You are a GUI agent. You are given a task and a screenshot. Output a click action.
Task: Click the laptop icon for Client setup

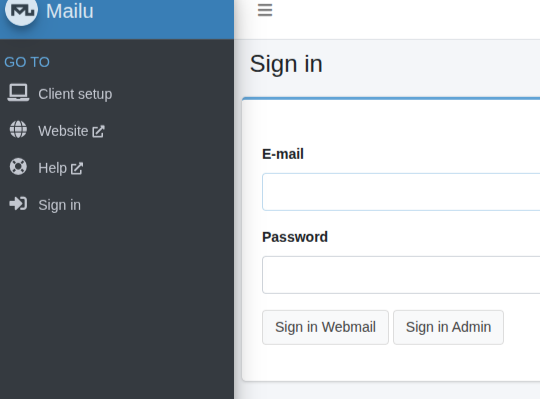pyautogui.click(x=18, y=93)
